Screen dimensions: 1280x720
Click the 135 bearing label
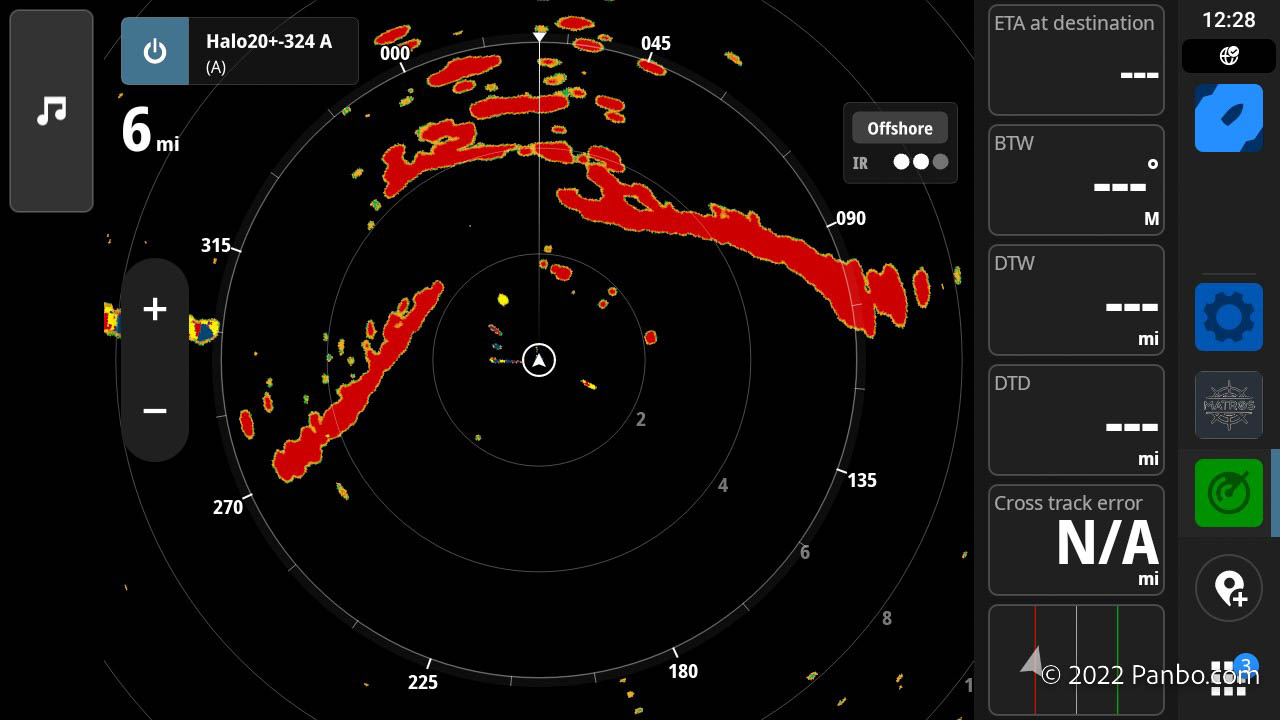coord(862,480)
